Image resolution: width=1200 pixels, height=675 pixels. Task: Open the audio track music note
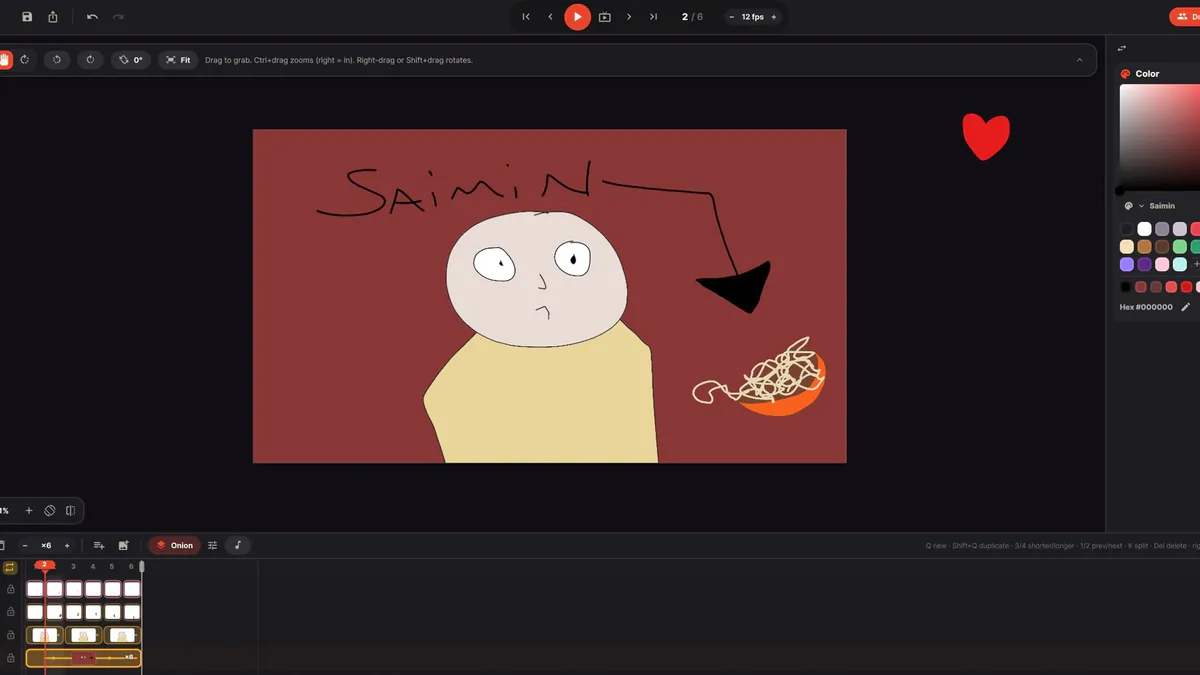click(x=238, y=546)
